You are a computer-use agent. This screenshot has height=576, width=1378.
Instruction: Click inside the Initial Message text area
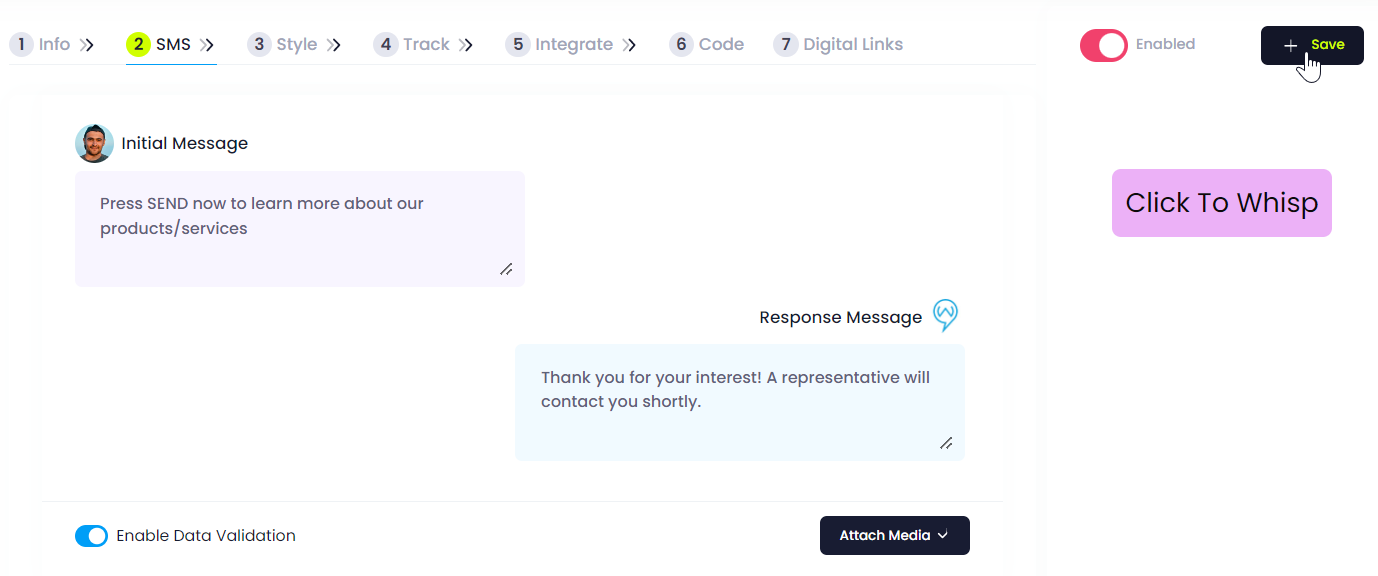pyautogui.click(x=300, y=229)
